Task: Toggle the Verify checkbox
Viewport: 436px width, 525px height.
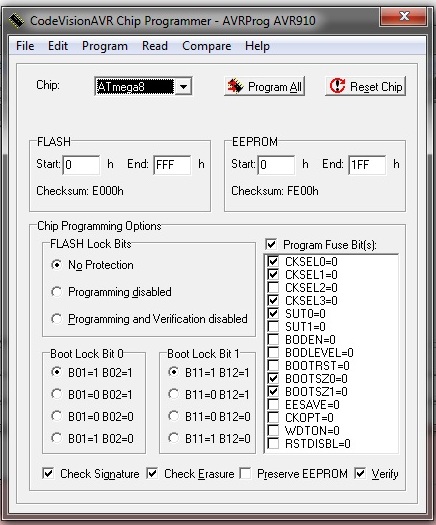Action: pyautogui.click(x=360, y=473)
